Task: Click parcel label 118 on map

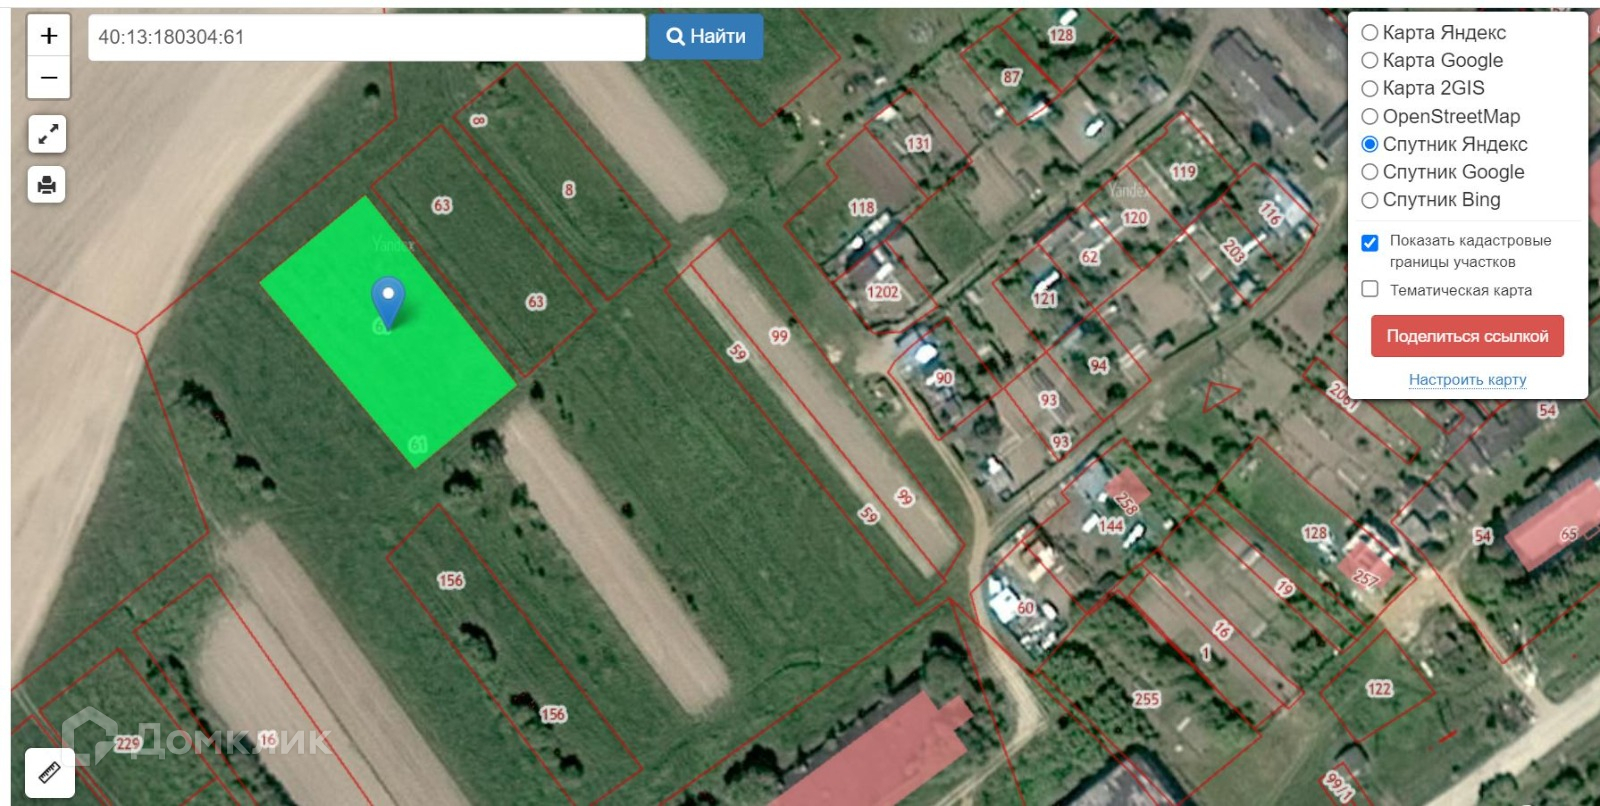Action: [x=862, y=208]
